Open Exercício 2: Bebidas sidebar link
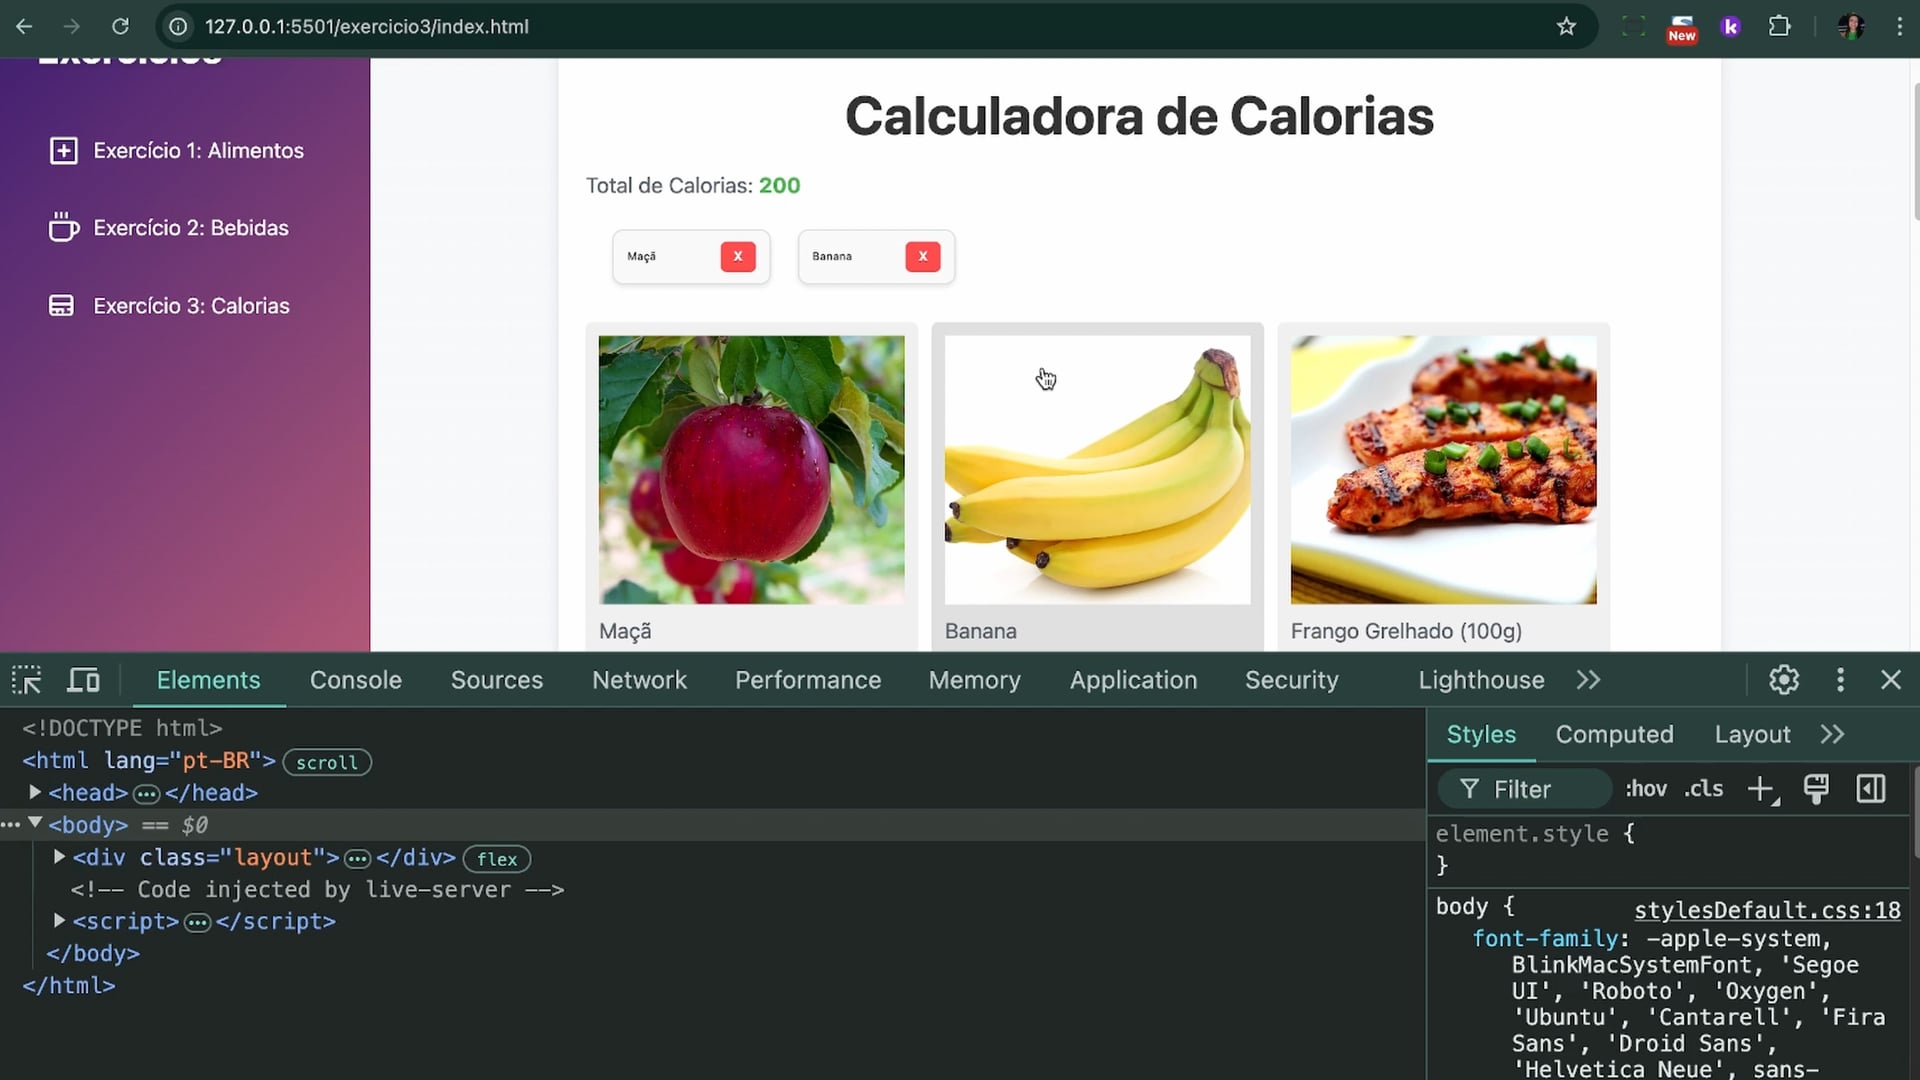The image size is (1920, 1080). [x=190, y=228]
